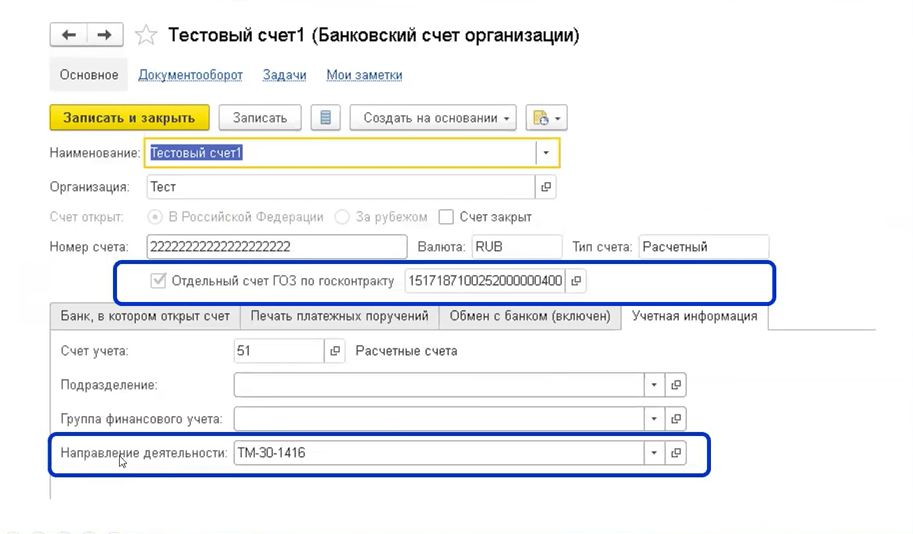Add to favorites with star icon
Screen dimensions: 913x534
[x=145, y=36]
